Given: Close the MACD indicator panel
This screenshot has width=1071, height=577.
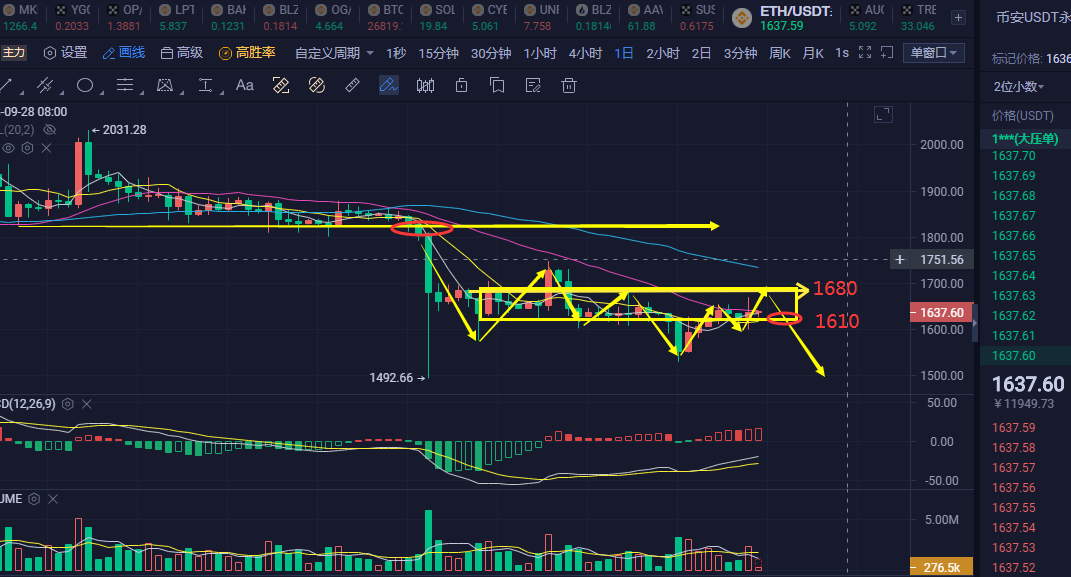Looking at the screenshot, I should [x=87, y=404].
